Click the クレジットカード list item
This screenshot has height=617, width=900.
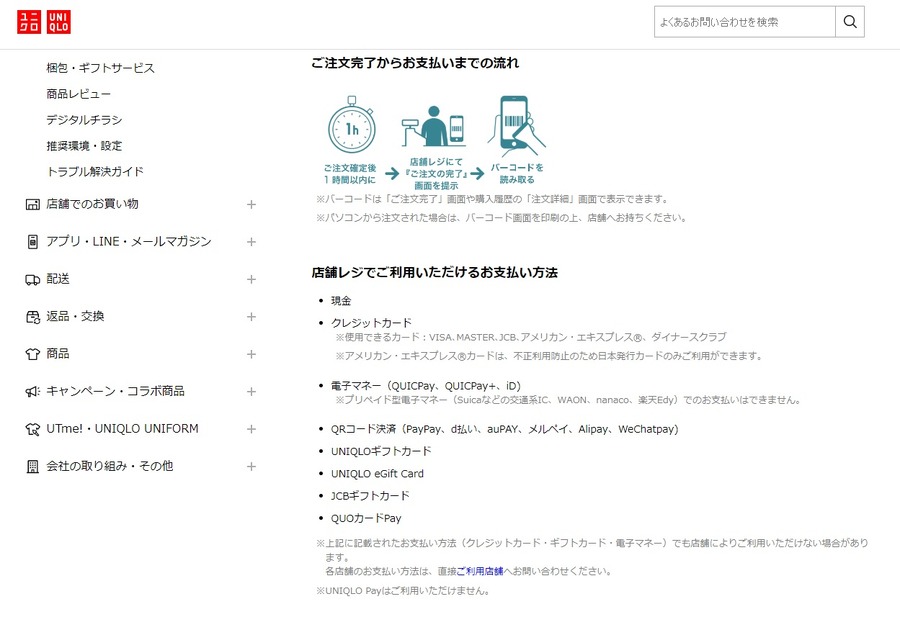click(x=371, y=323)
